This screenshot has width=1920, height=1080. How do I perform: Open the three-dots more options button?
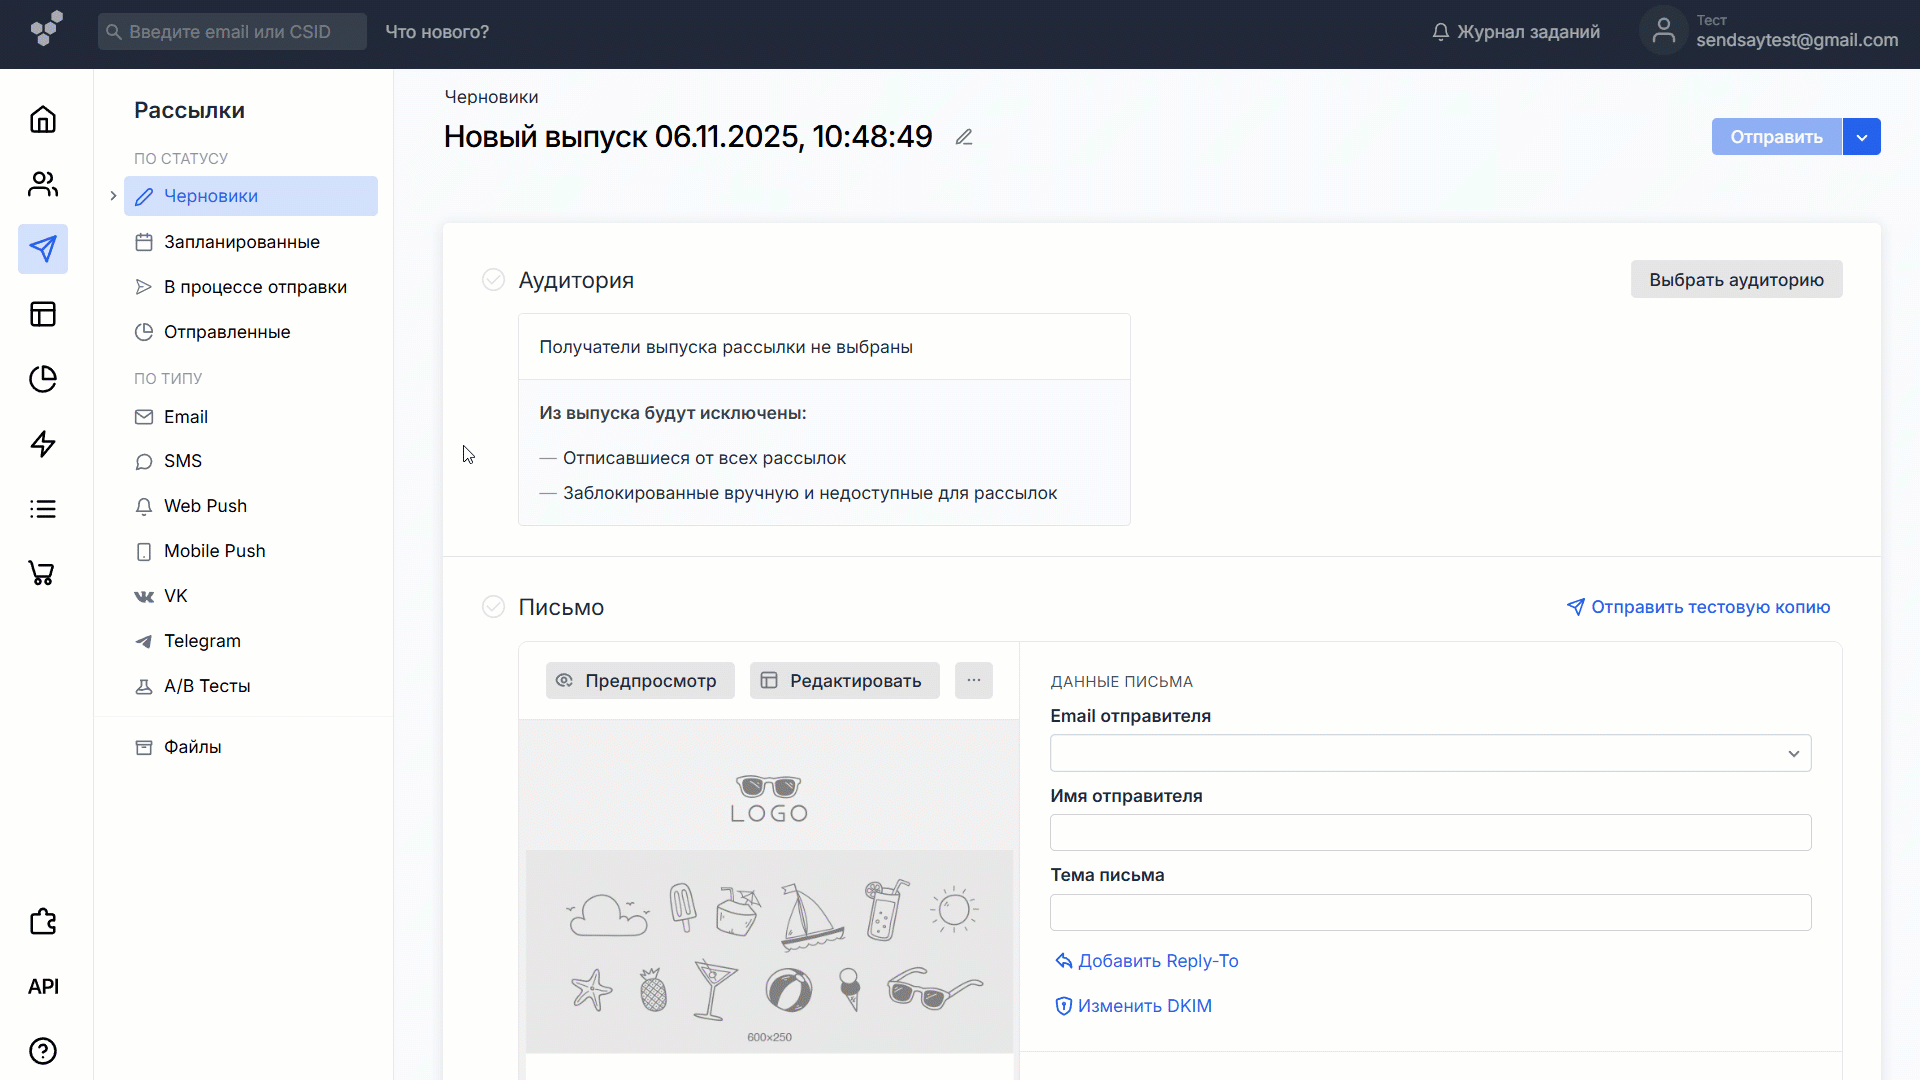pyautogui.click(x=973, y=680)
